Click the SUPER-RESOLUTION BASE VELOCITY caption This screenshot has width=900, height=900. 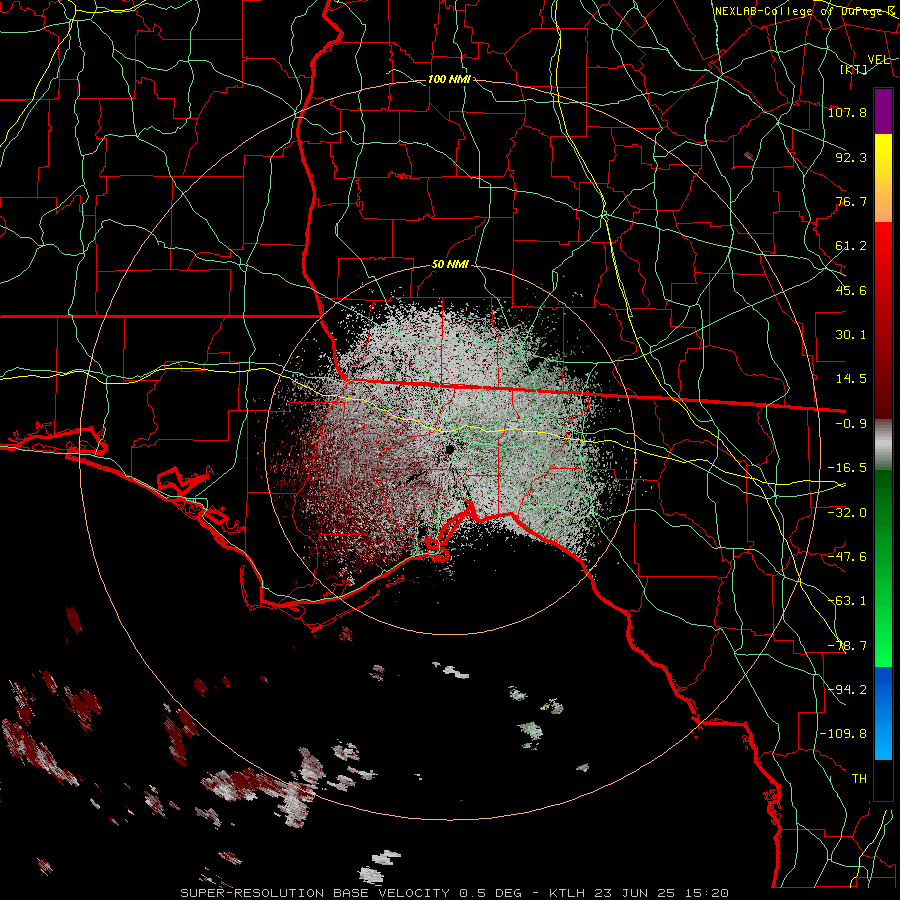pos(317,893)
